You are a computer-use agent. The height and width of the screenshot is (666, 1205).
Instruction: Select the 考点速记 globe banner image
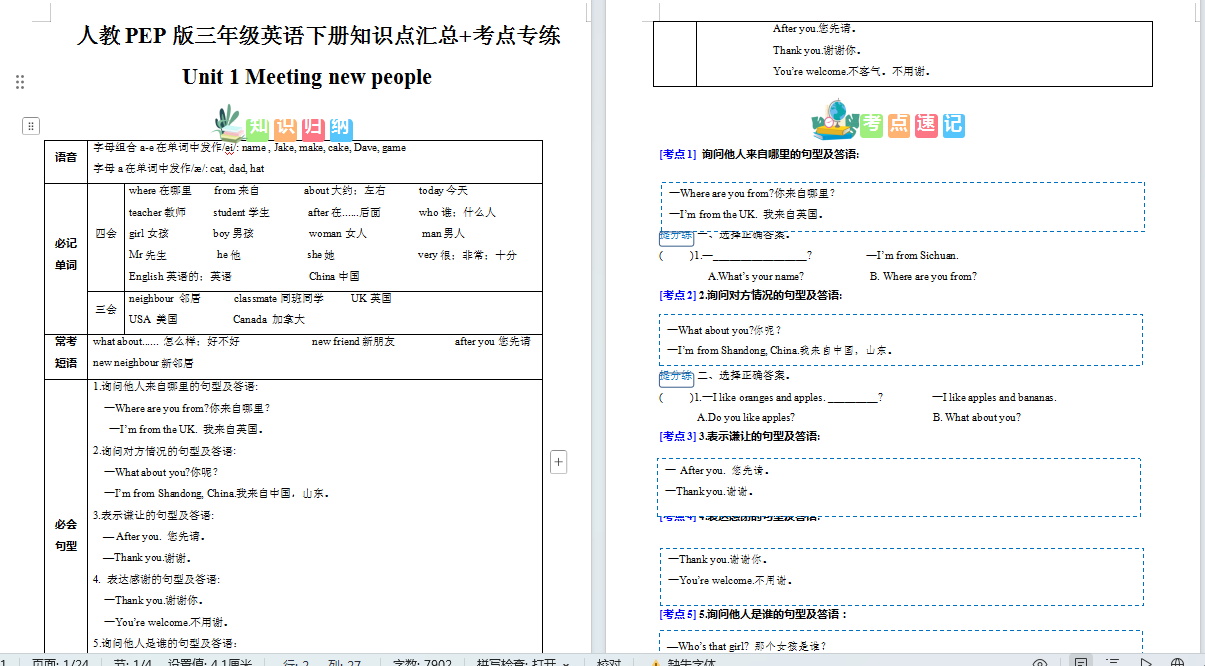888,121
